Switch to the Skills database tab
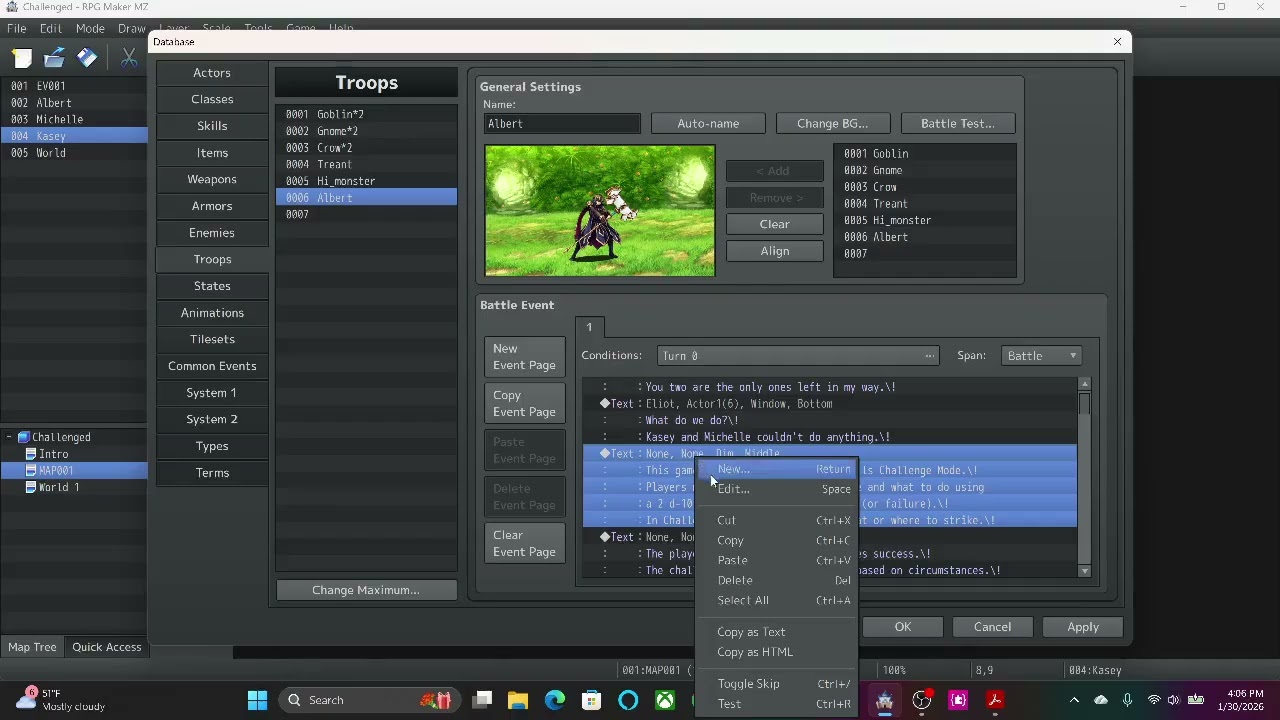The width and height of the screenshot is (1280, 720). [212, 126]
